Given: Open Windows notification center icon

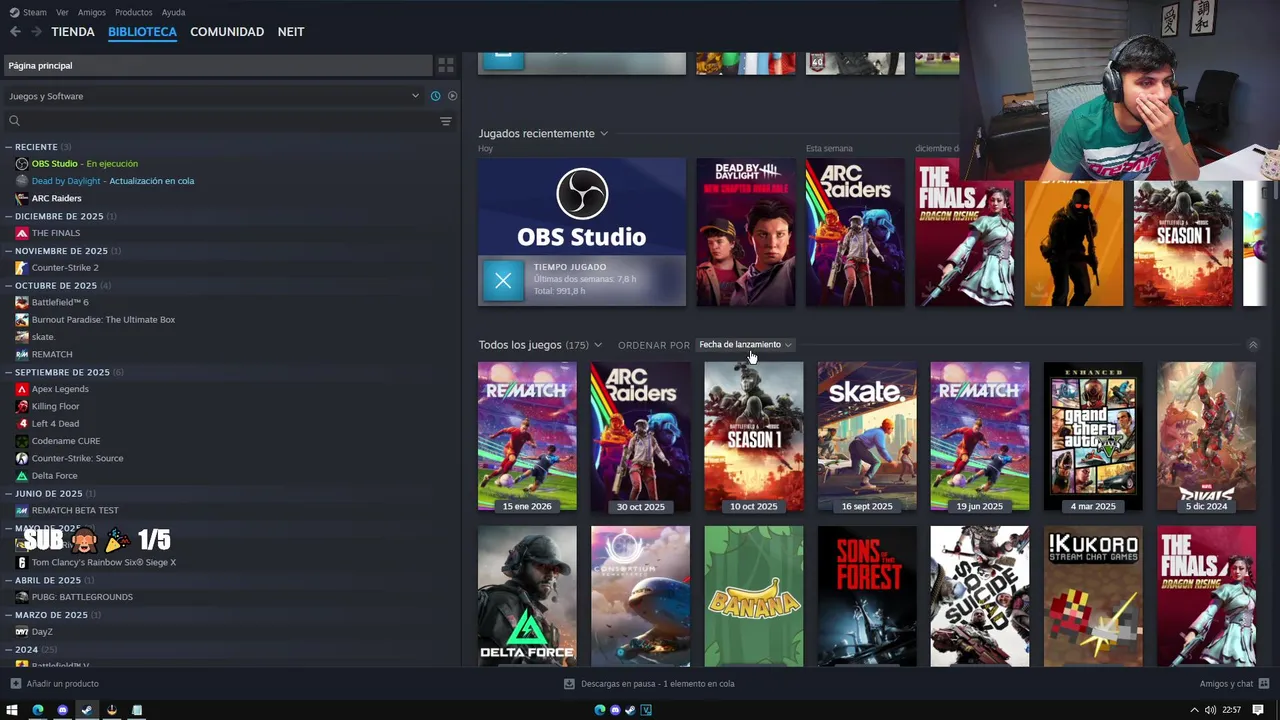Looking at the screenshot, I should pyautogui.click(x=1258, y=710).
